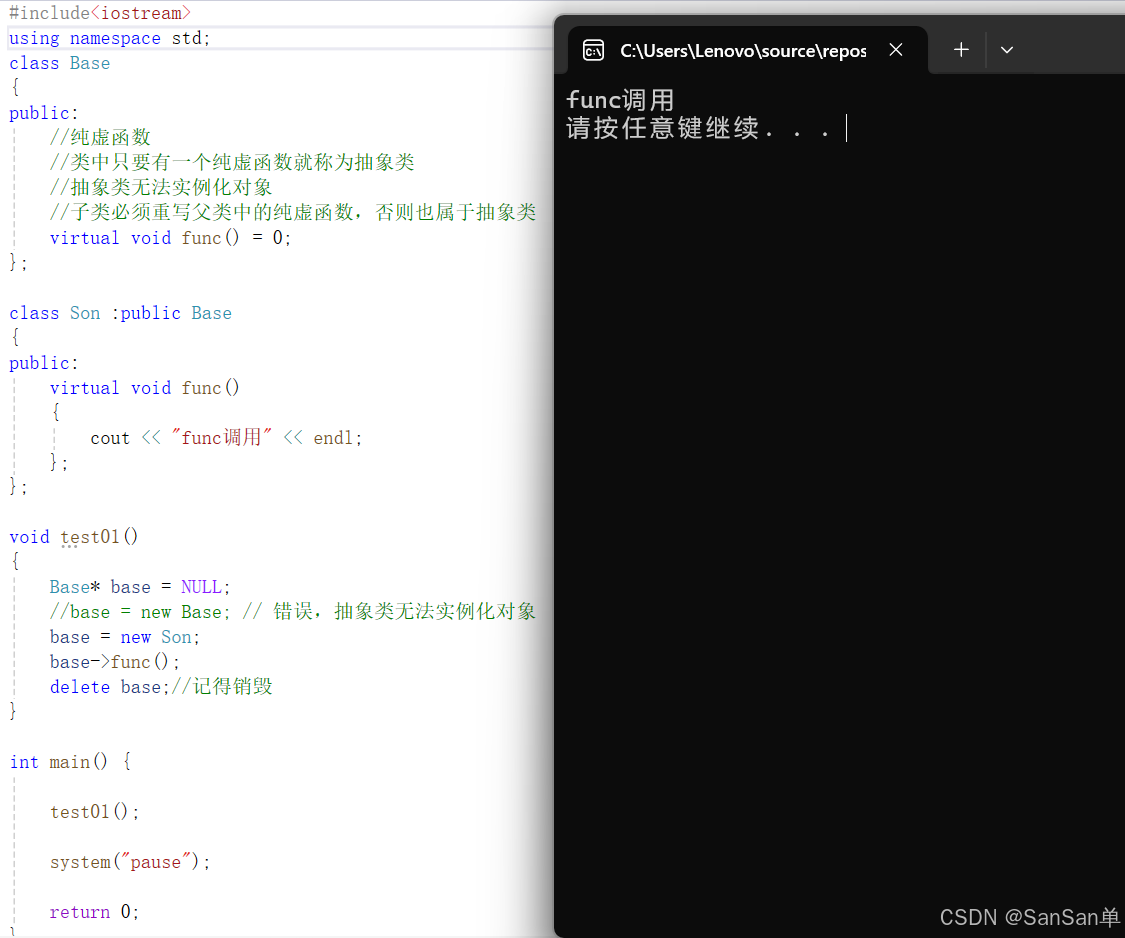Click the terminal icon in the tab
This screenshot has height=938, width=1125.
pos(593,50)
